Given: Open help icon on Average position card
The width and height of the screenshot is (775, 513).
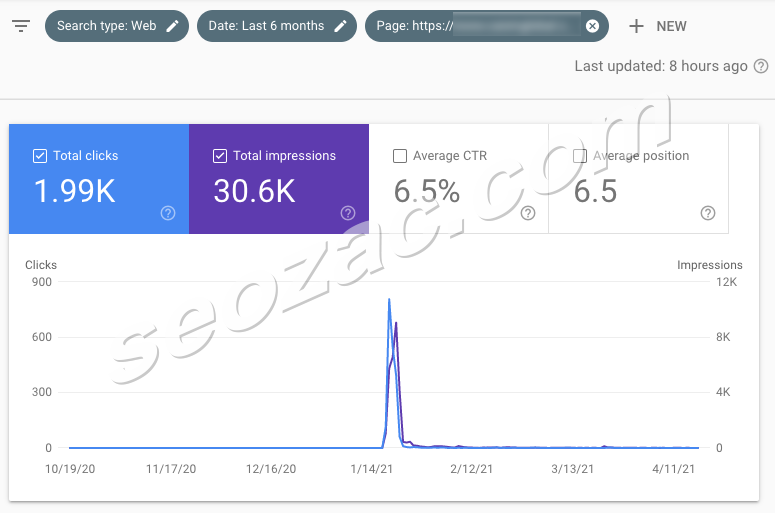Looking at the screenshot, I should 708,213.
